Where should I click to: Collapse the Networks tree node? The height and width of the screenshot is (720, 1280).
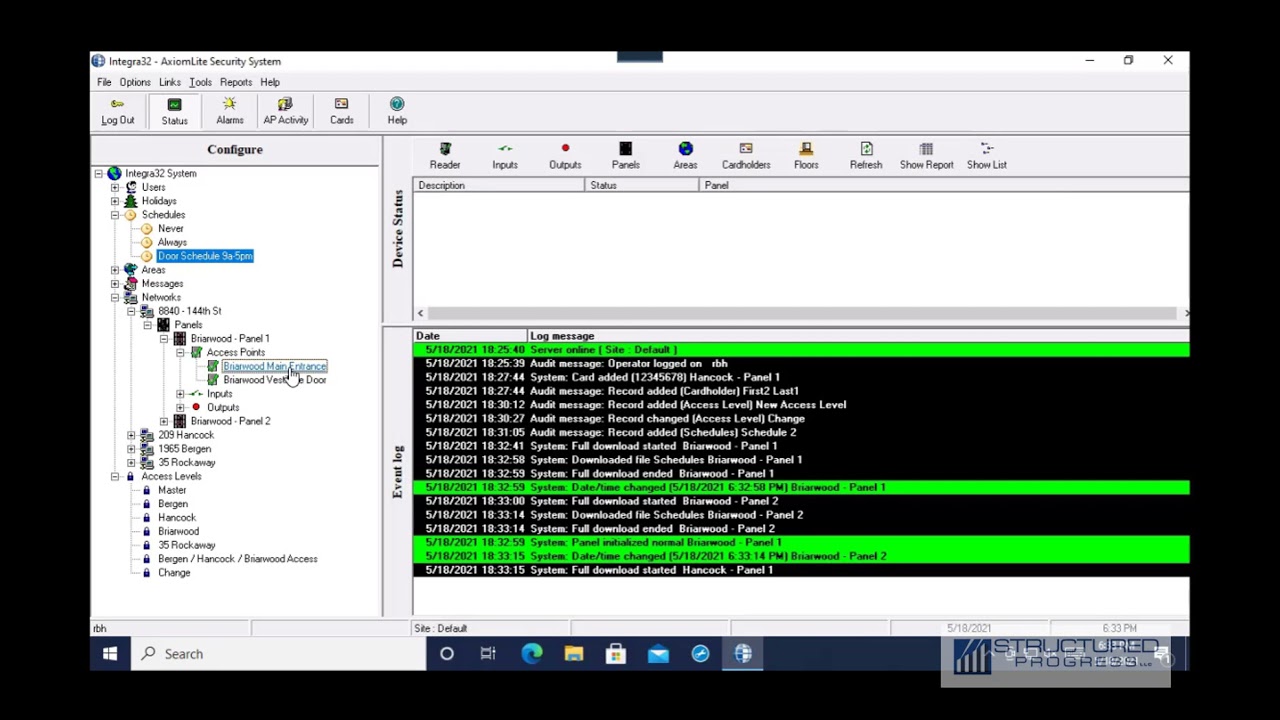click(x=115, y=298)
